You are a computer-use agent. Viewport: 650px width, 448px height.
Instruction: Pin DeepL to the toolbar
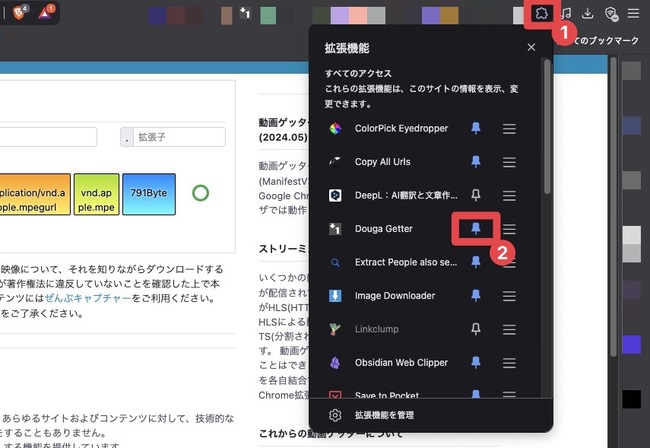(476, 195)
